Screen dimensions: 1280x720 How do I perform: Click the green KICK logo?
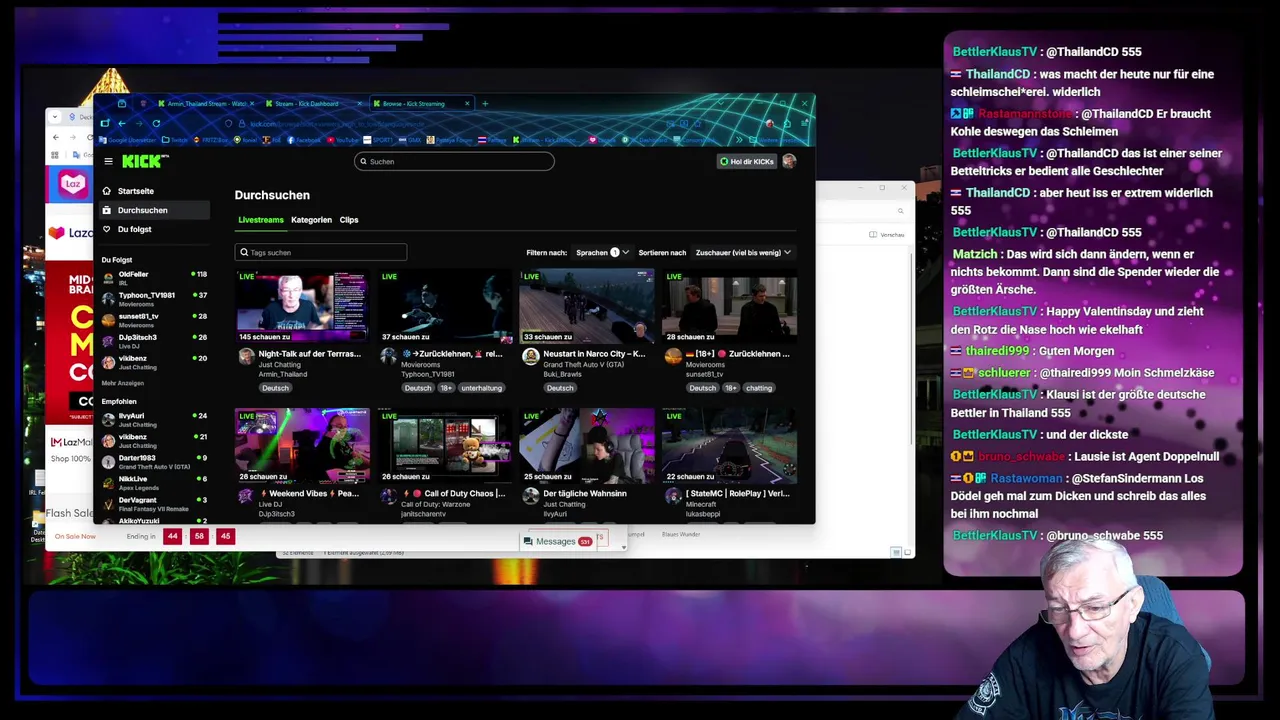pos(144,161)
